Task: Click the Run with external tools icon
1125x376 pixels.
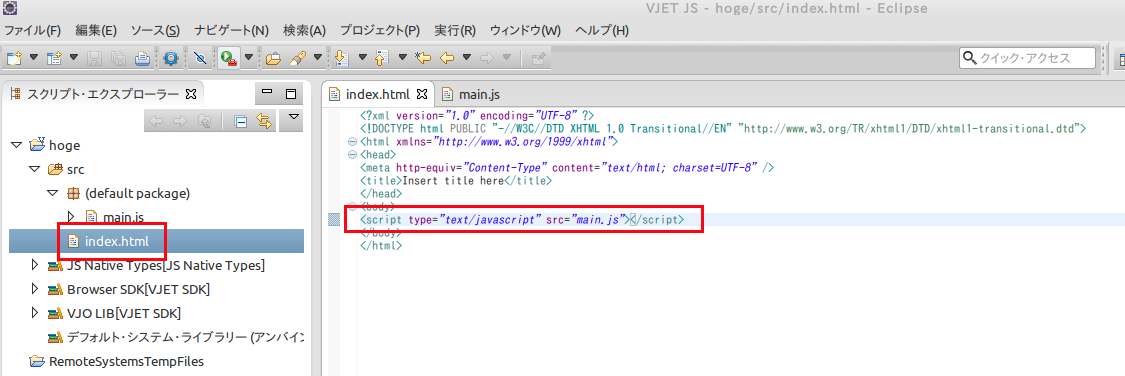Action: pos(229,58)
